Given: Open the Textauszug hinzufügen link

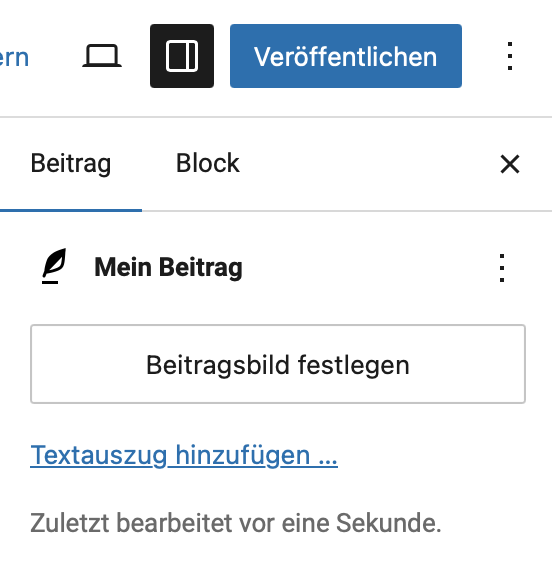Looking at the screenshot, I should (184, 455).
